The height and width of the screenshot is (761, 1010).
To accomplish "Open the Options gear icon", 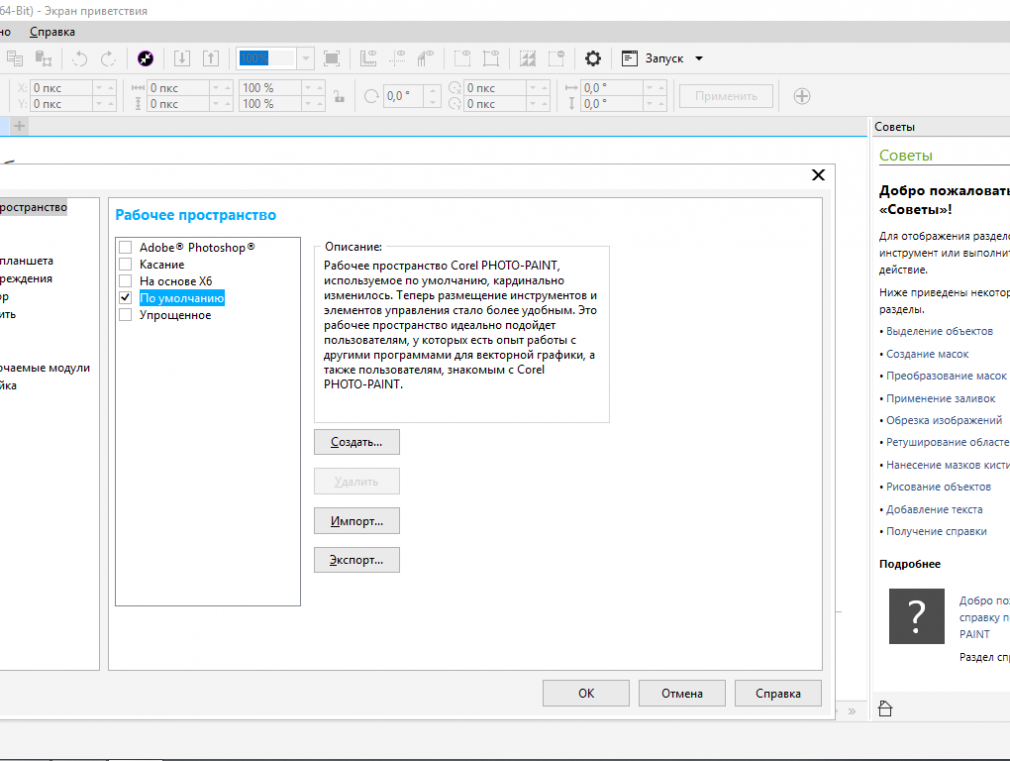I will (593, 59).
